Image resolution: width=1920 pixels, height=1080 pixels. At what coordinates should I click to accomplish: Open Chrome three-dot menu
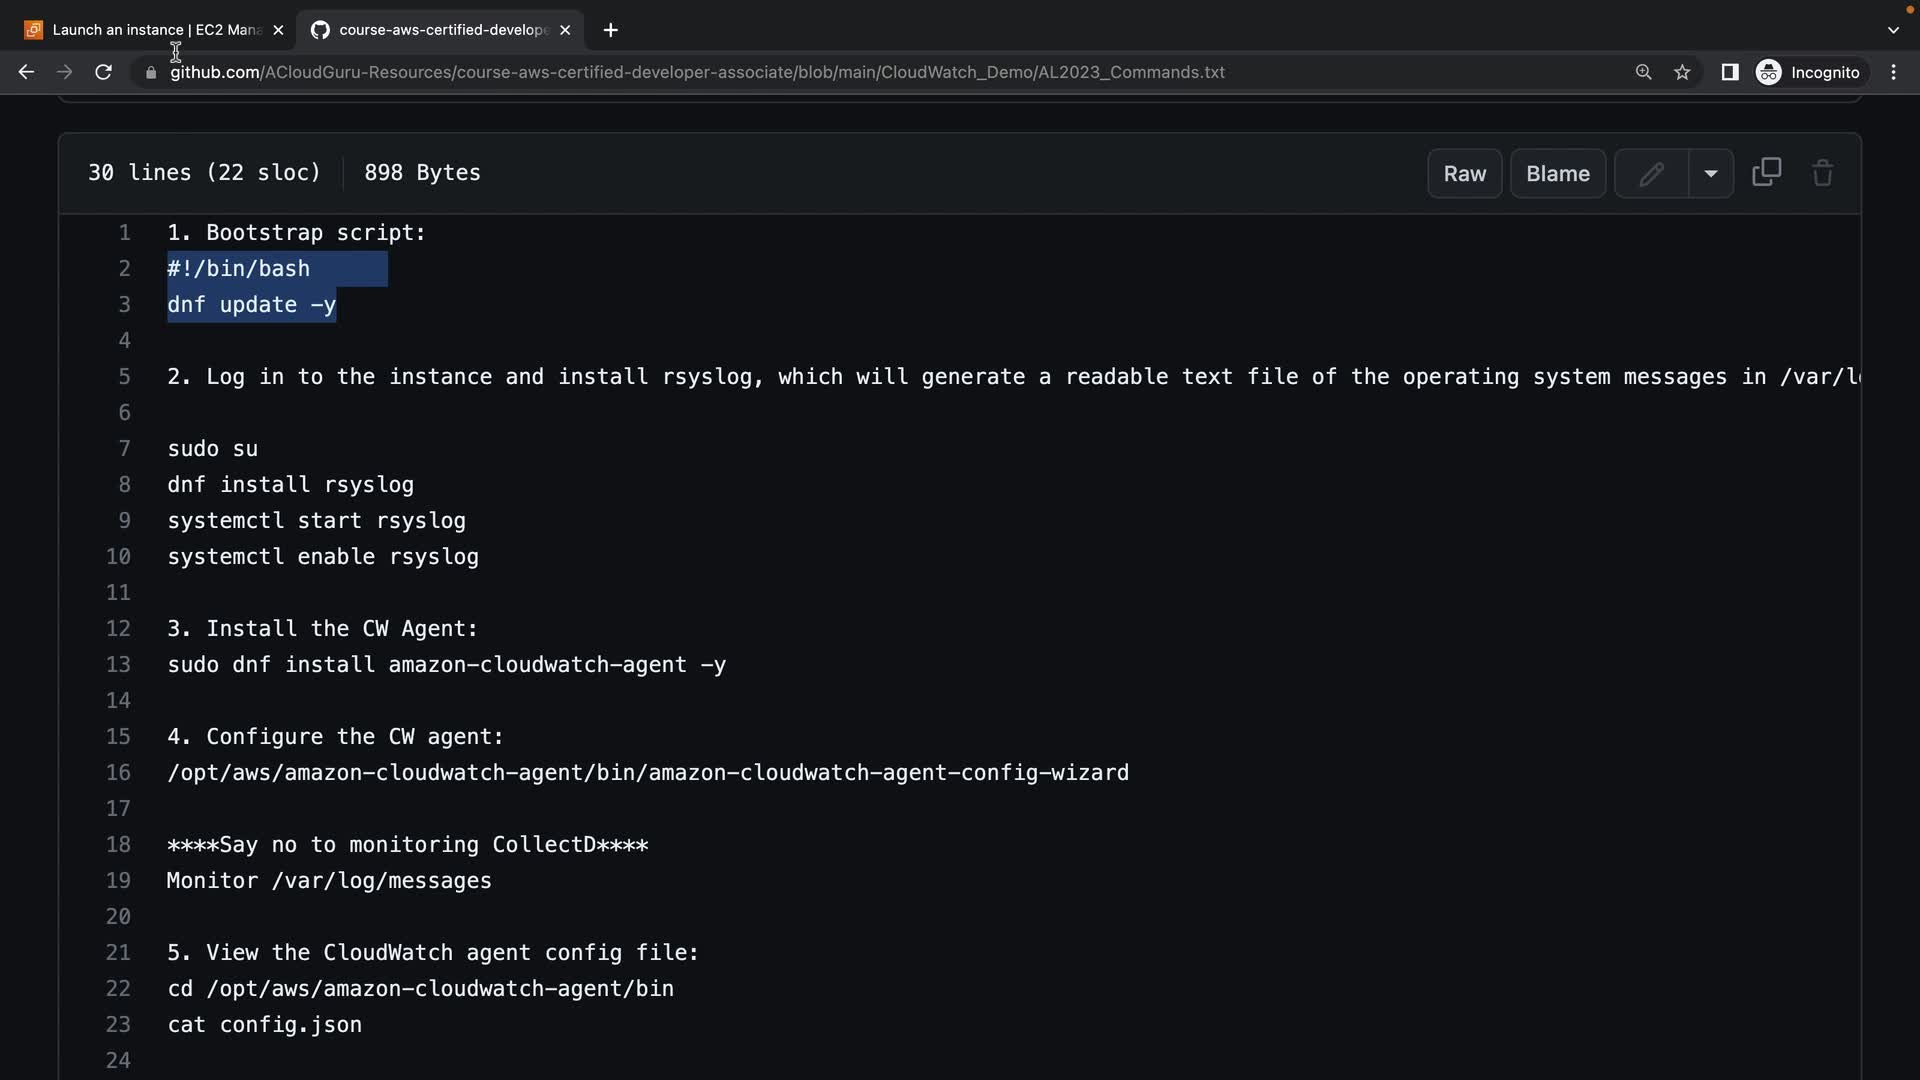click(1893, 72)
